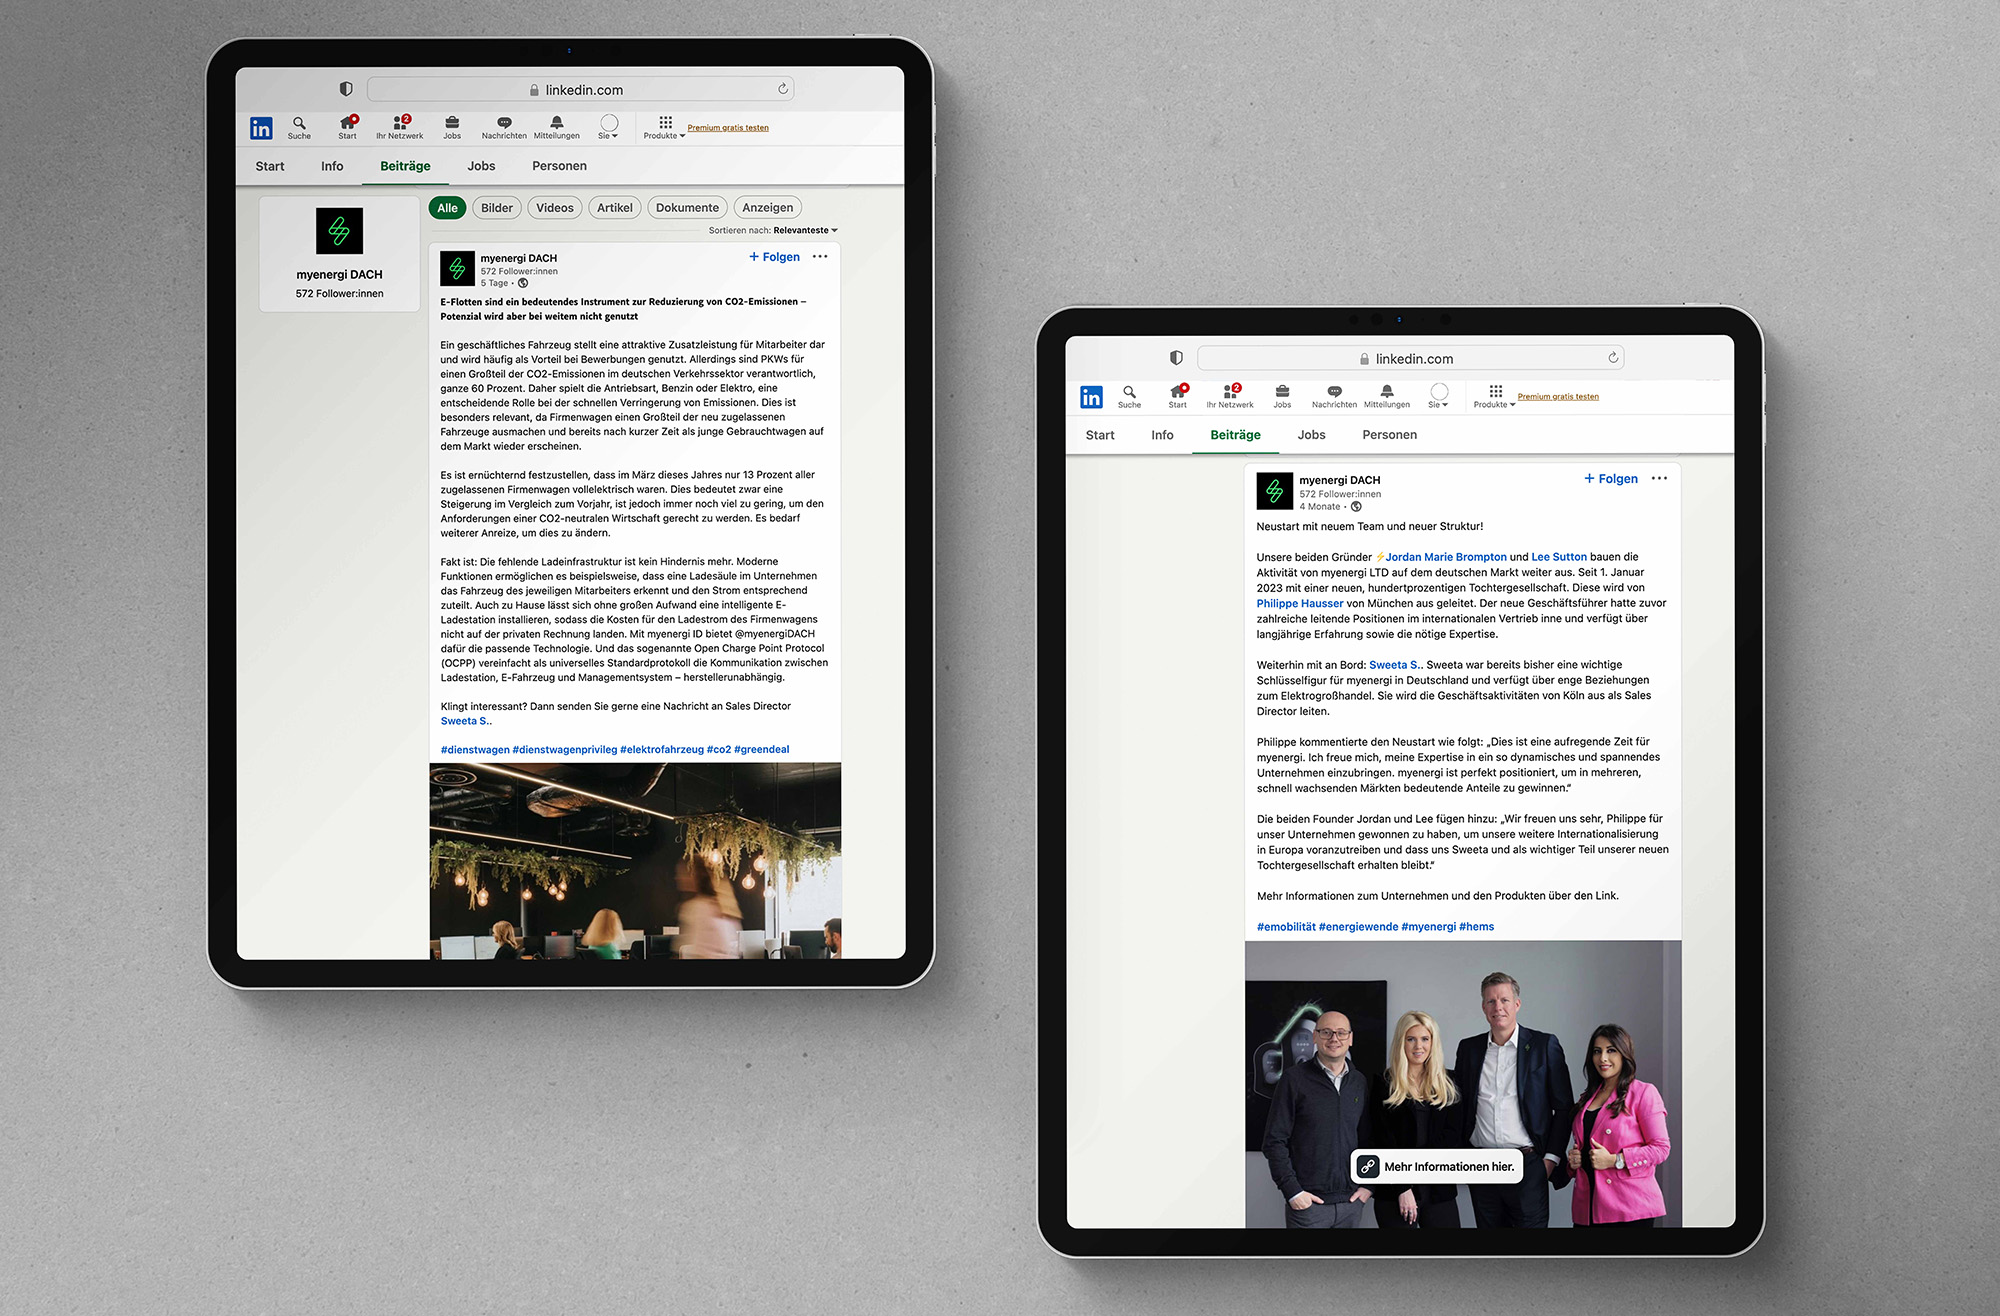Open Mitteilungen bell icon, right tablet
This screenshot has height=1316, width=2000.
[x=1387, y=396]
